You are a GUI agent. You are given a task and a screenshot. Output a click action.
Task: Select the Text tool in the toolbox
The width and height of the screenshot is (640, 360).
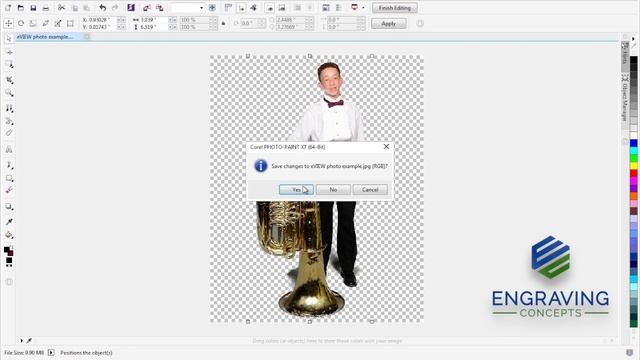9,149
